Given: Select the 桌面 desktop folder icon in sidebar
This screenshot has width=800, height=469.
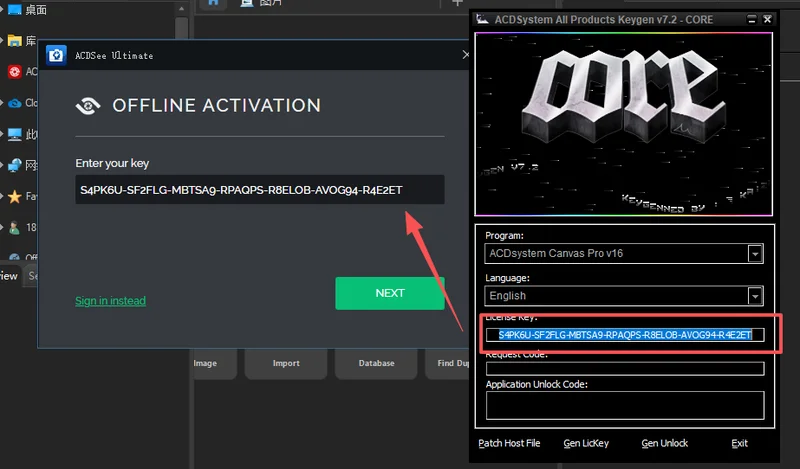Looking at the screenshot, I should coord(15,9).
